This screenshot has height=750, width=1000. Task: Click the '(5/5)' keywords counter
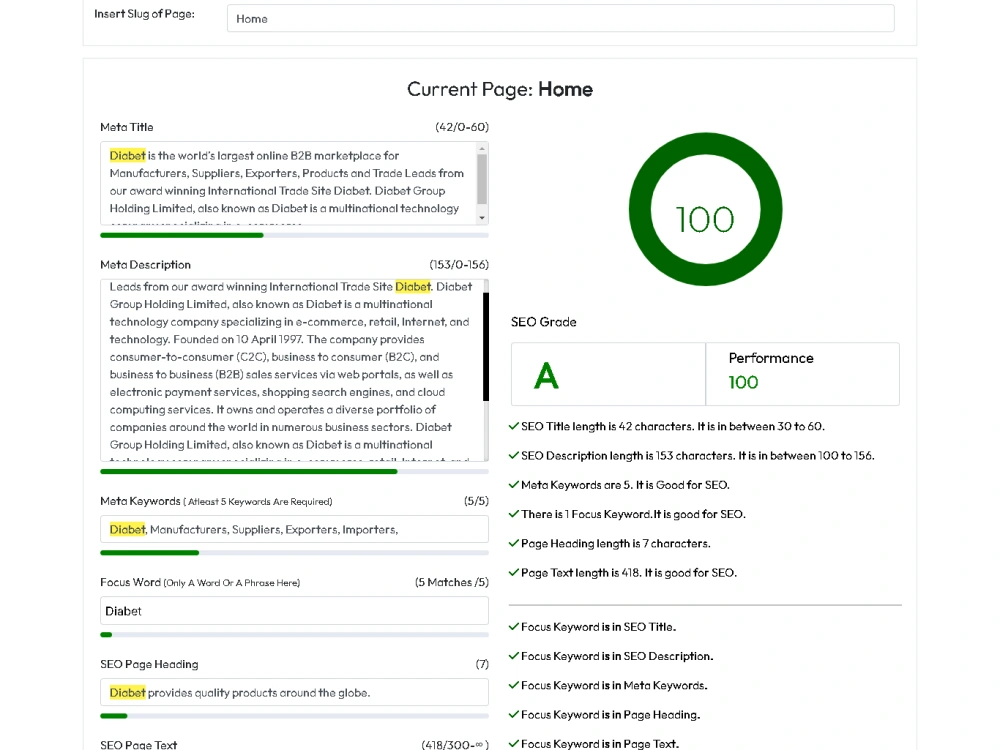click(476, 501)
